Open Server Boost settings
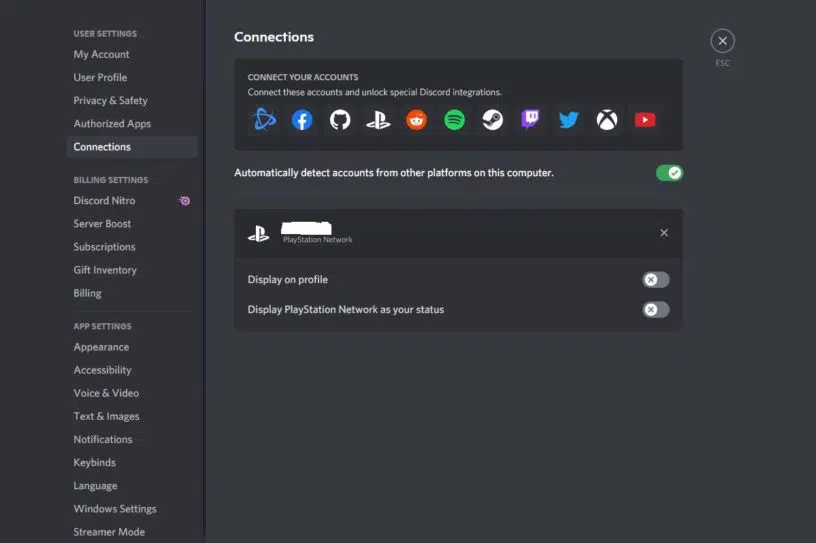816x543 pixels. tap(132, 223)
